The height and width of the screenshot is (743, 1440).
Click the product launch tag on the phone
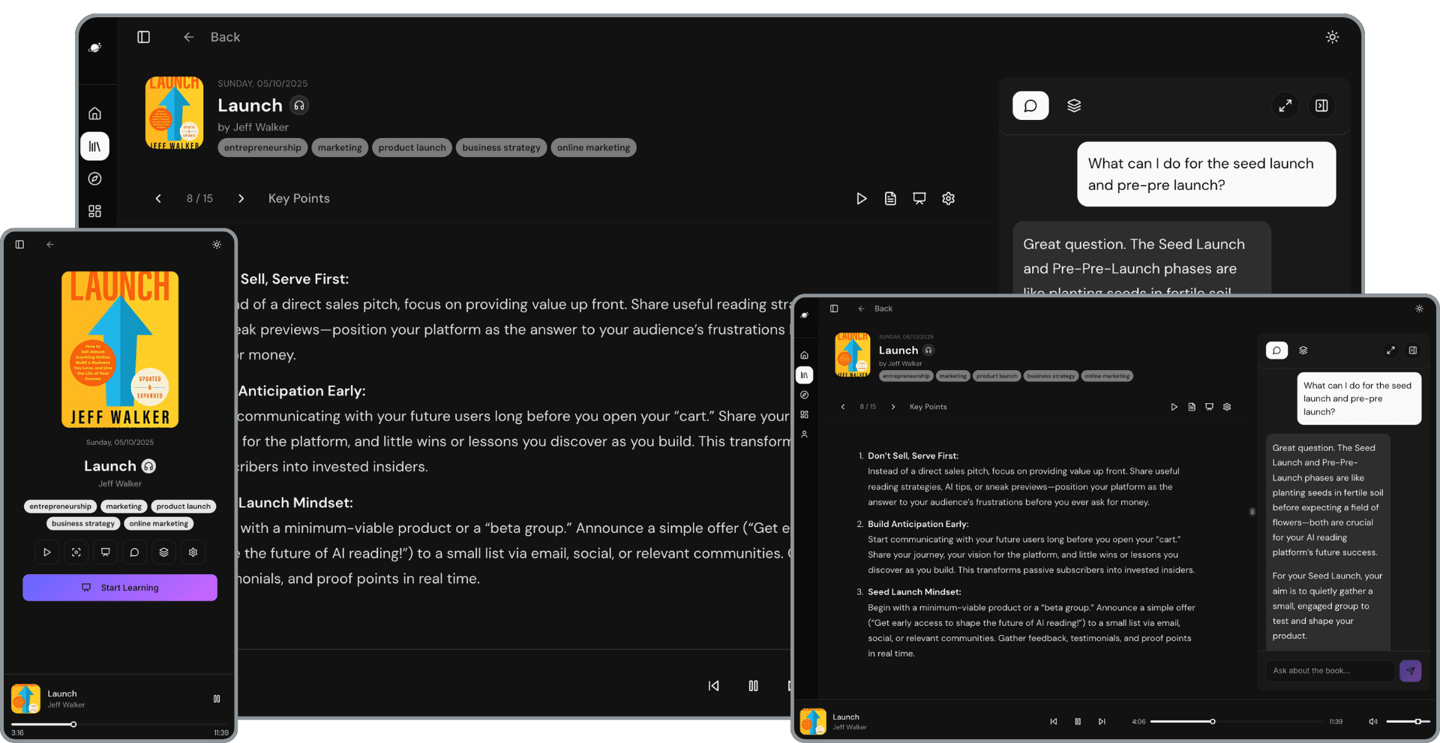coord(184,506)
